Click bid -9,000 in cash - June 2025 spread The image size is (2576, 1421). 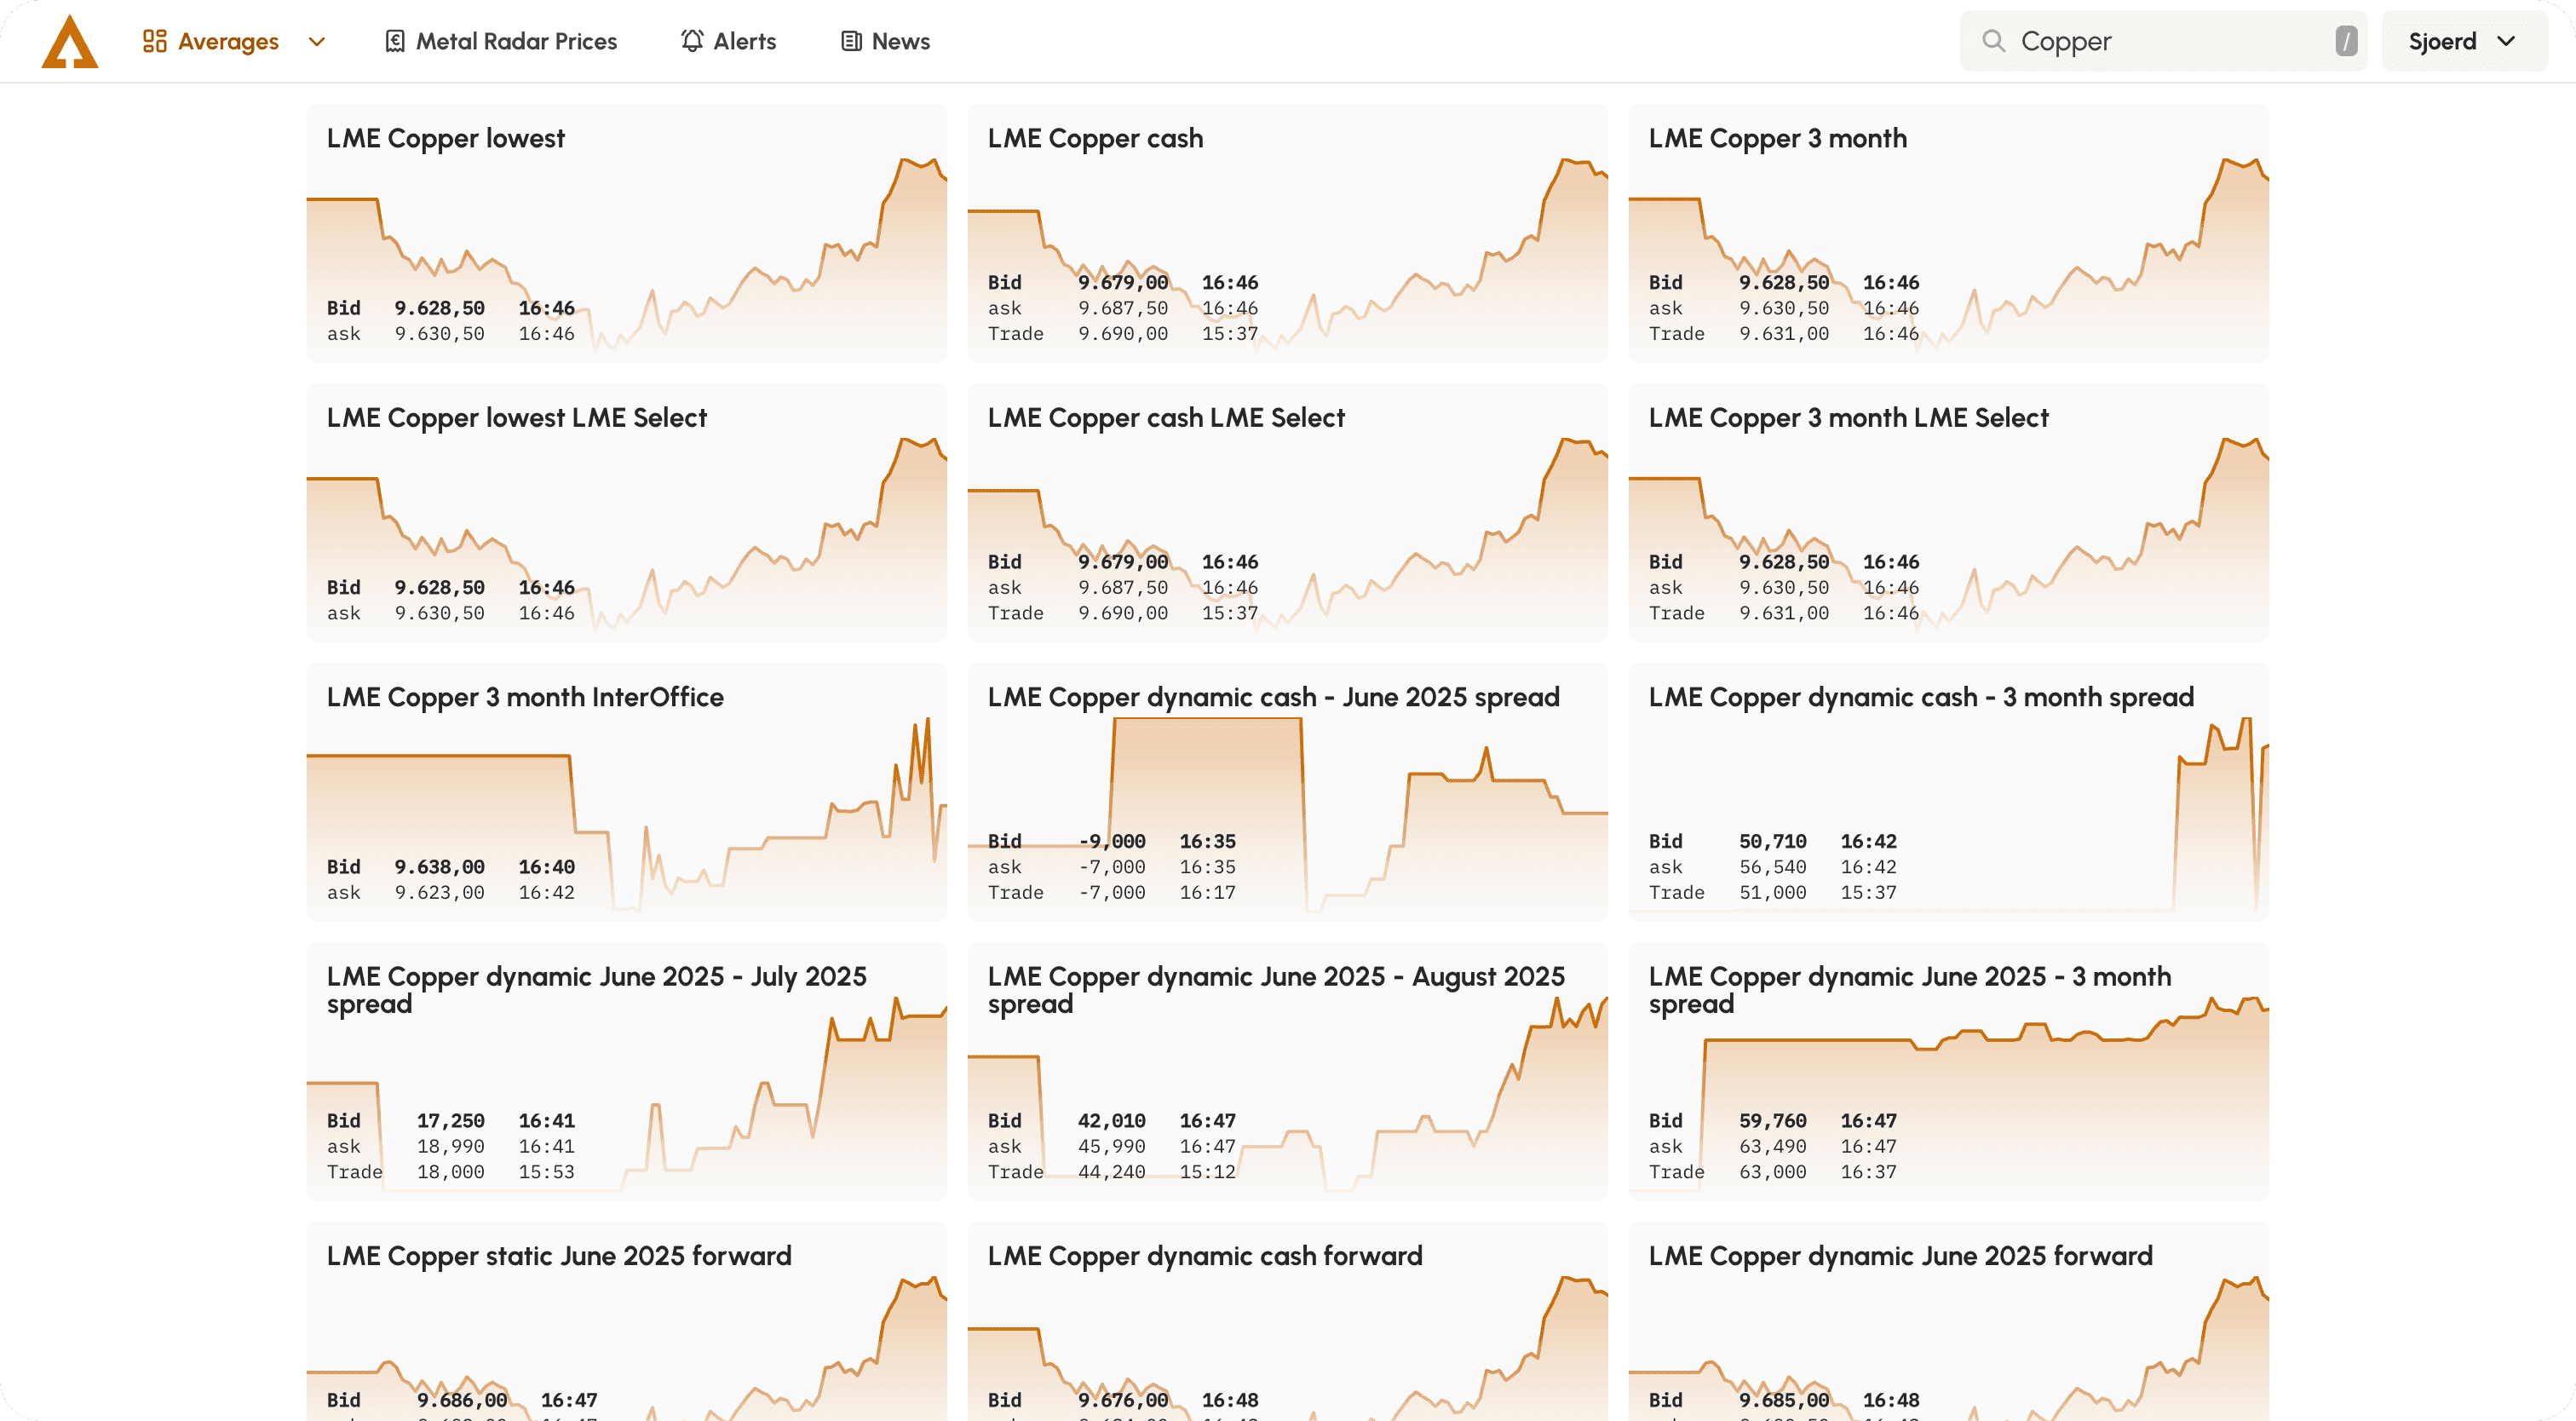[1112, 842]
